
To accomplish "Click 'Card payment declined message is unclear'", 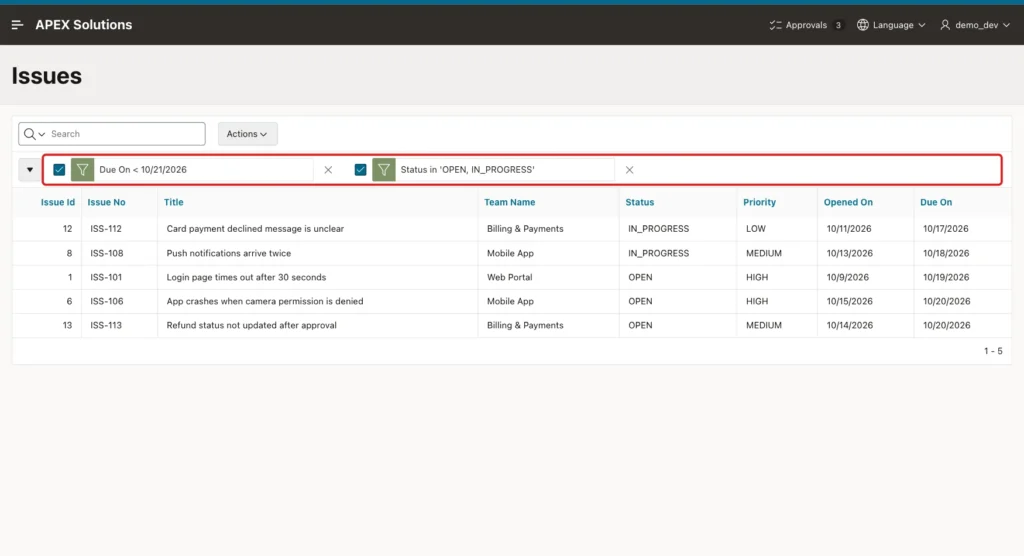I will point(255,229).
